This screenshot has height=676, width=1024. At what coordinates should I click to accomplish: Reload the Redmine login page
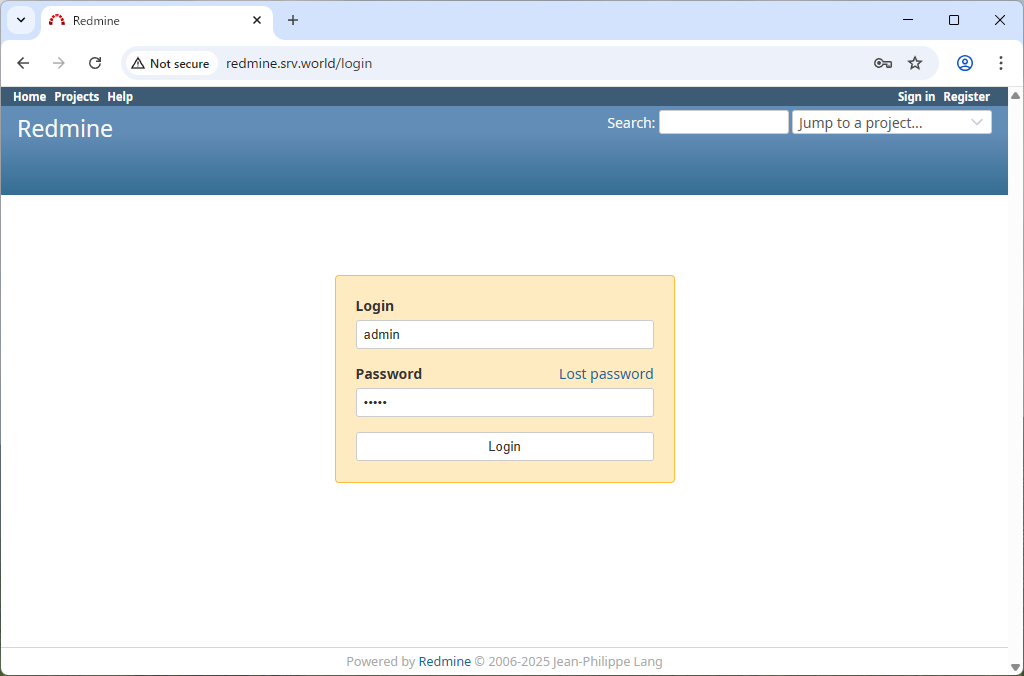click(95, 63)
